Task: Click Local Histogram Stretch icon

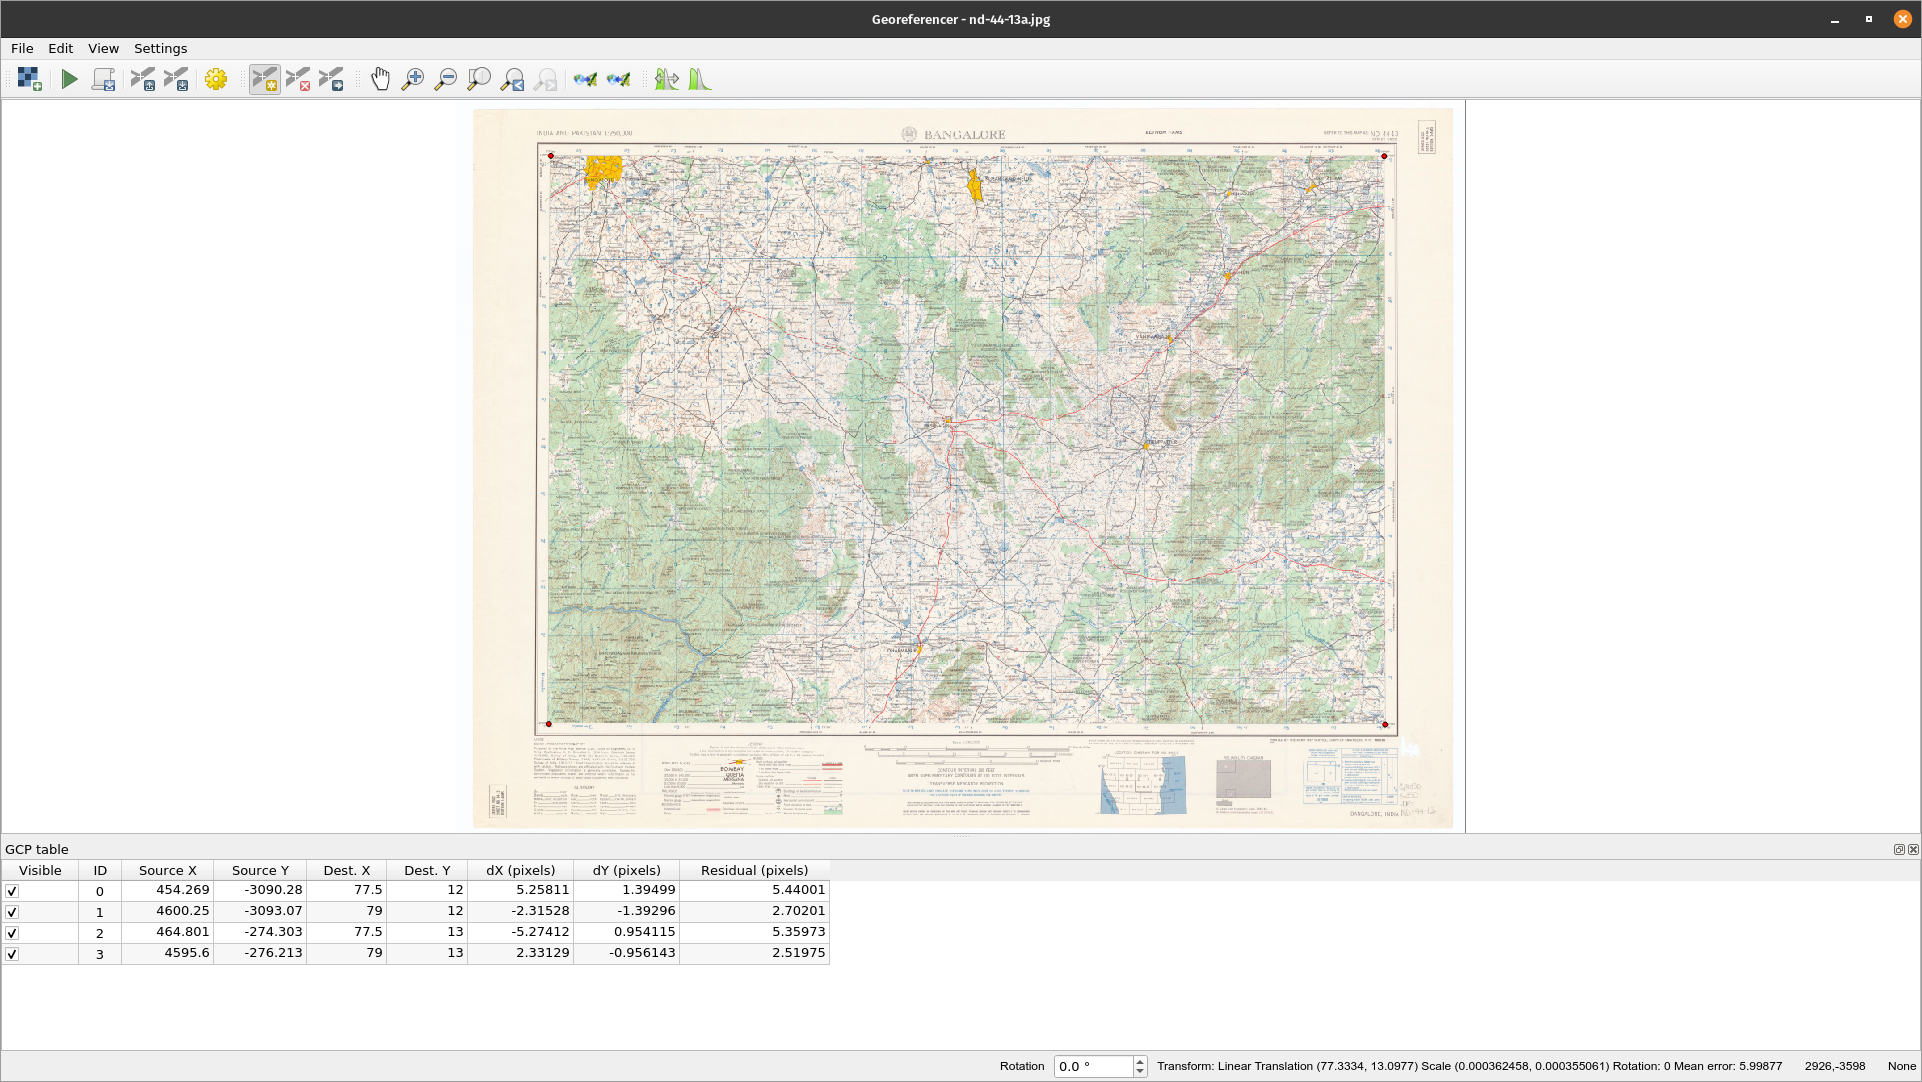Action: (699, 79)
